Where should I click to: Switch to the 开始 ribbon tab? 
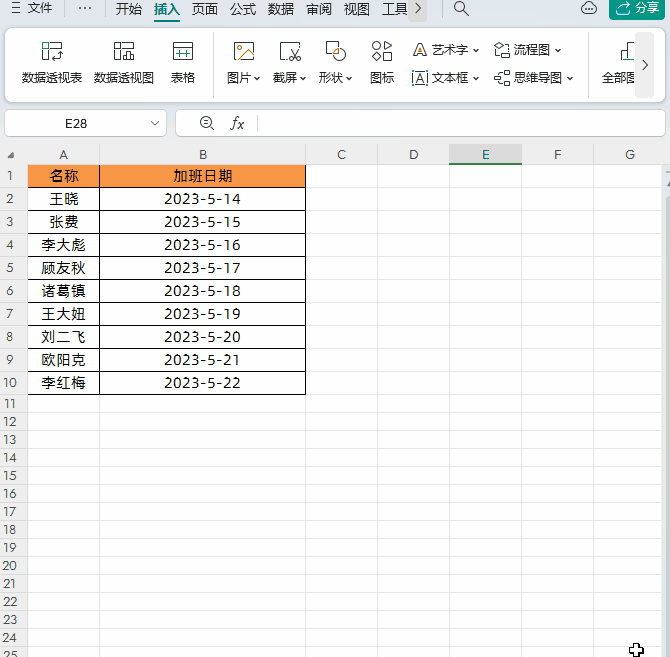(128, 9)
